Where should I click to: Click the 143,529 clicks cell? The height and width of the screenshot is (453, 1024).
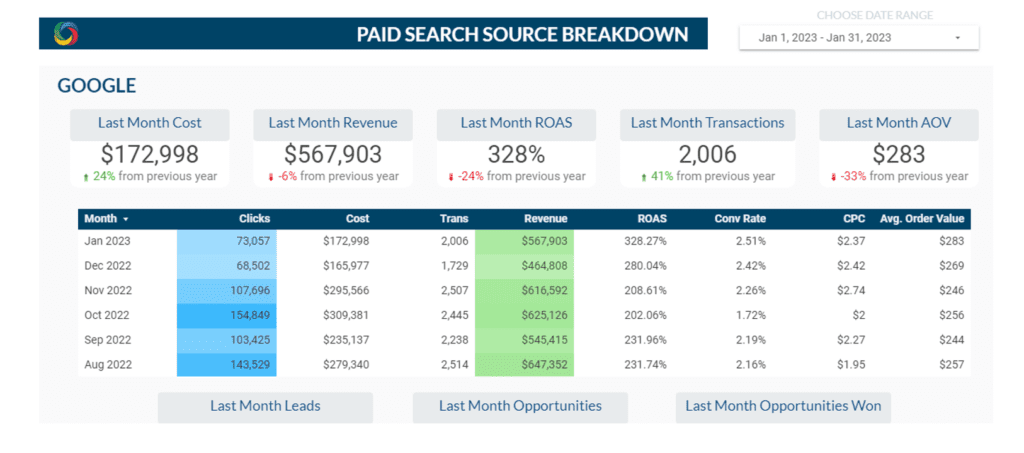(227, 365)
